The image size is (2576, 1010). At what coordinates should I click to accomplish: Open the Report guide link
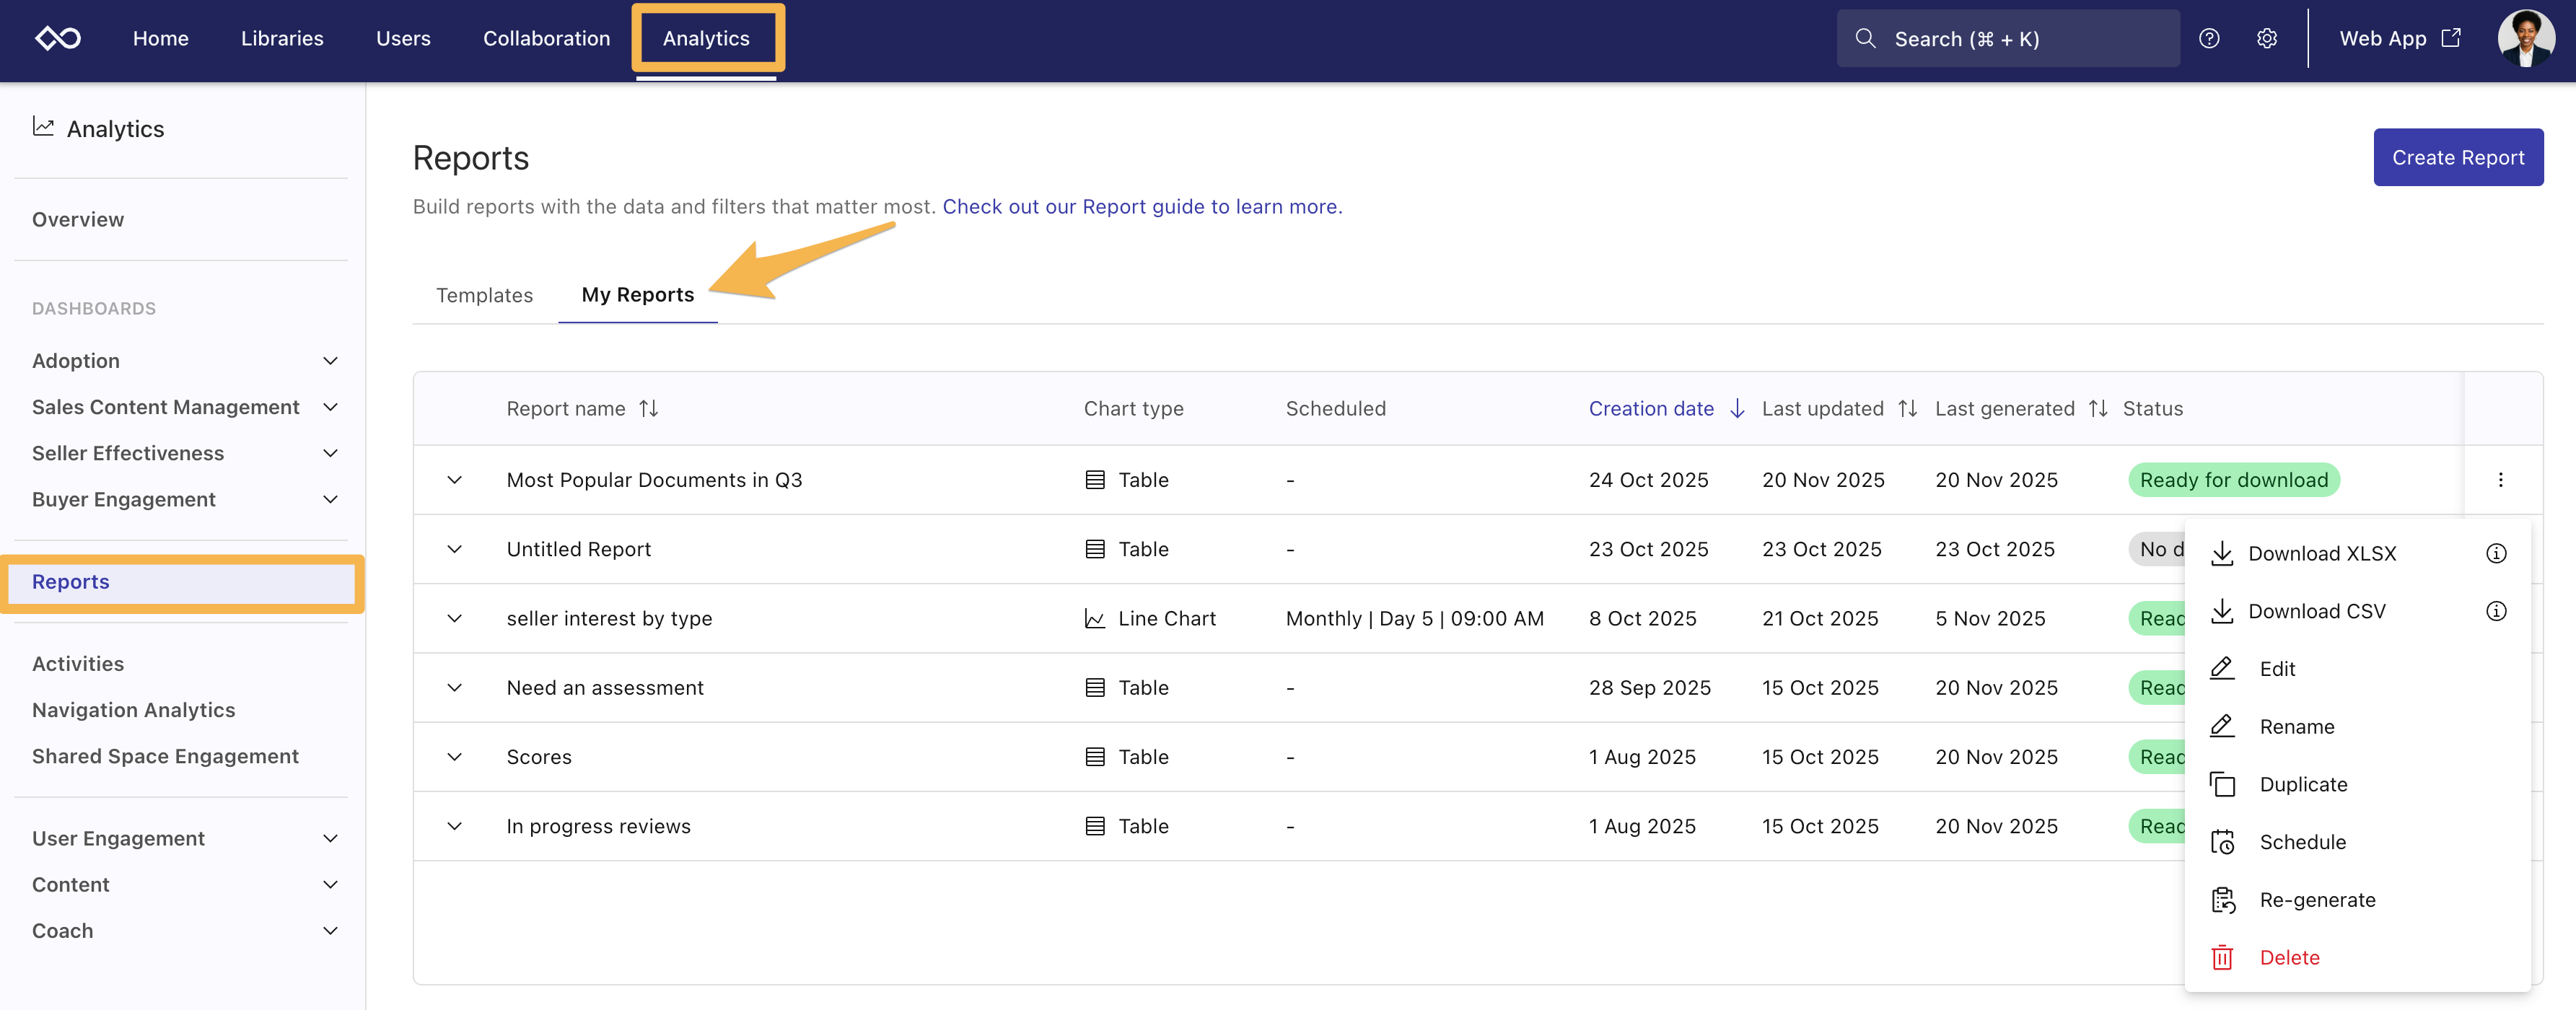click(1141, 207)
